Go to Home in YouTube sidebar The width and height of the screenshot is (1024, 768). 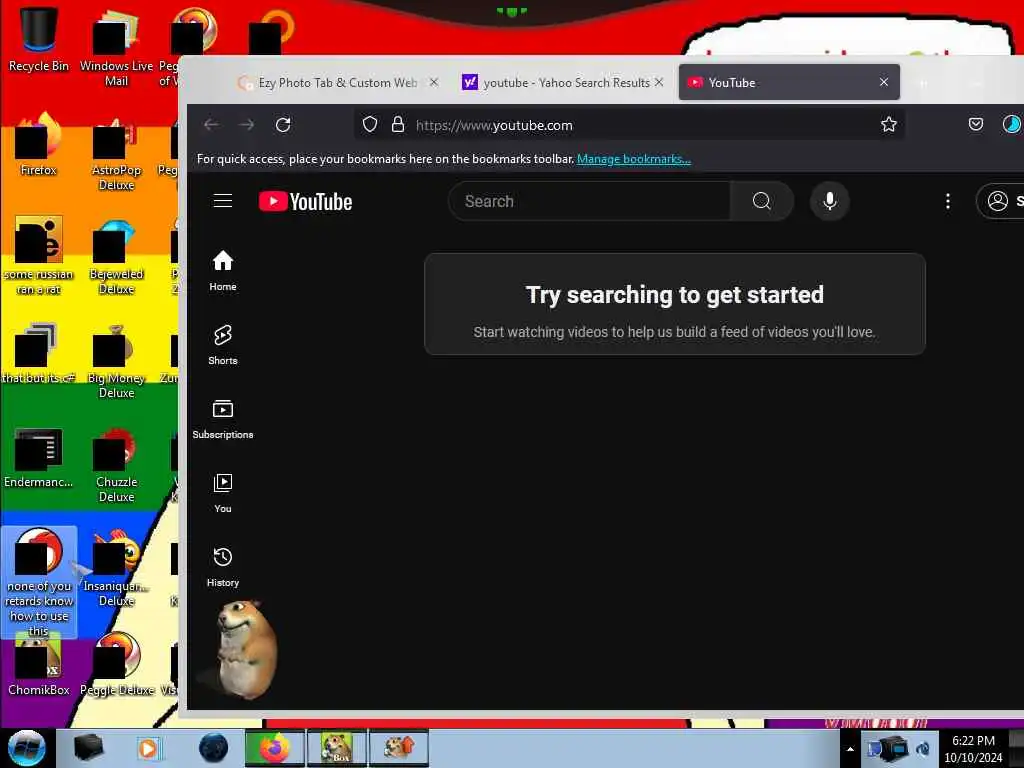click(x=223, y=270)
